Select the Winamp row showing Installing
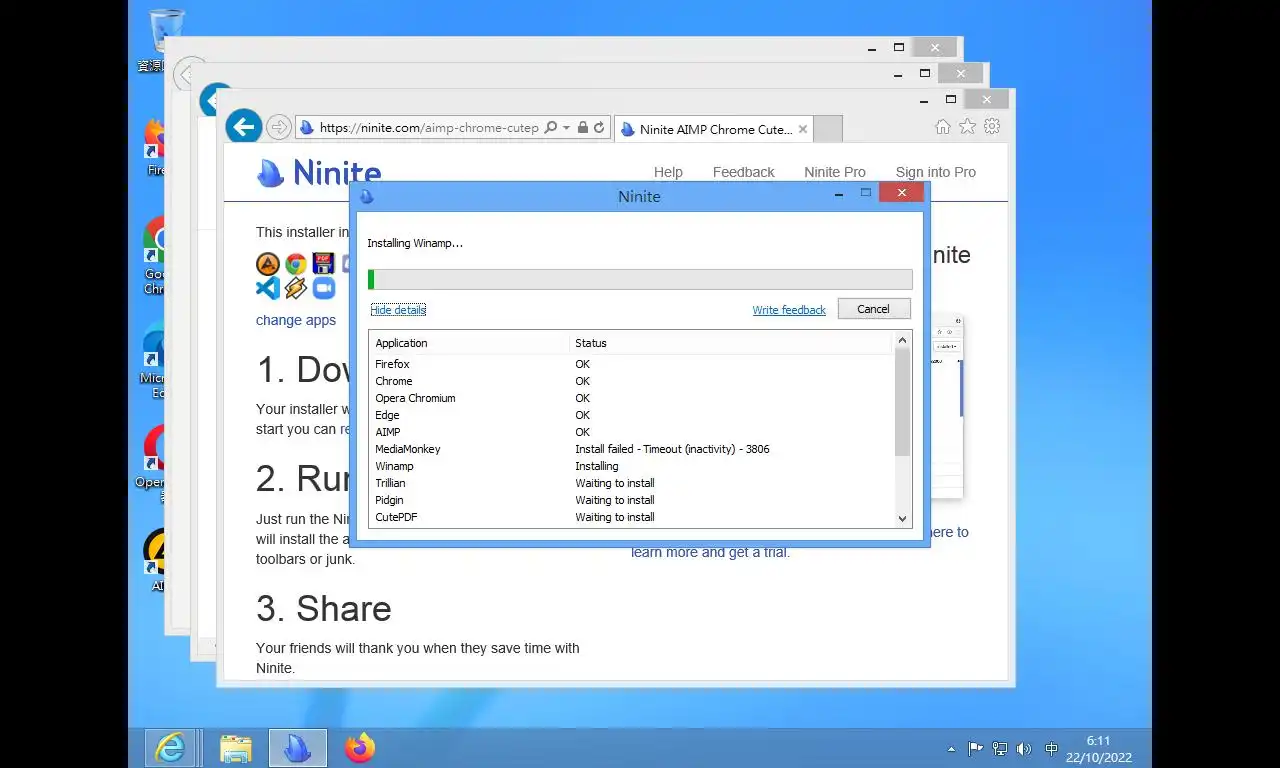Viewport: 1280px width, 768px height. coord(631,466)
